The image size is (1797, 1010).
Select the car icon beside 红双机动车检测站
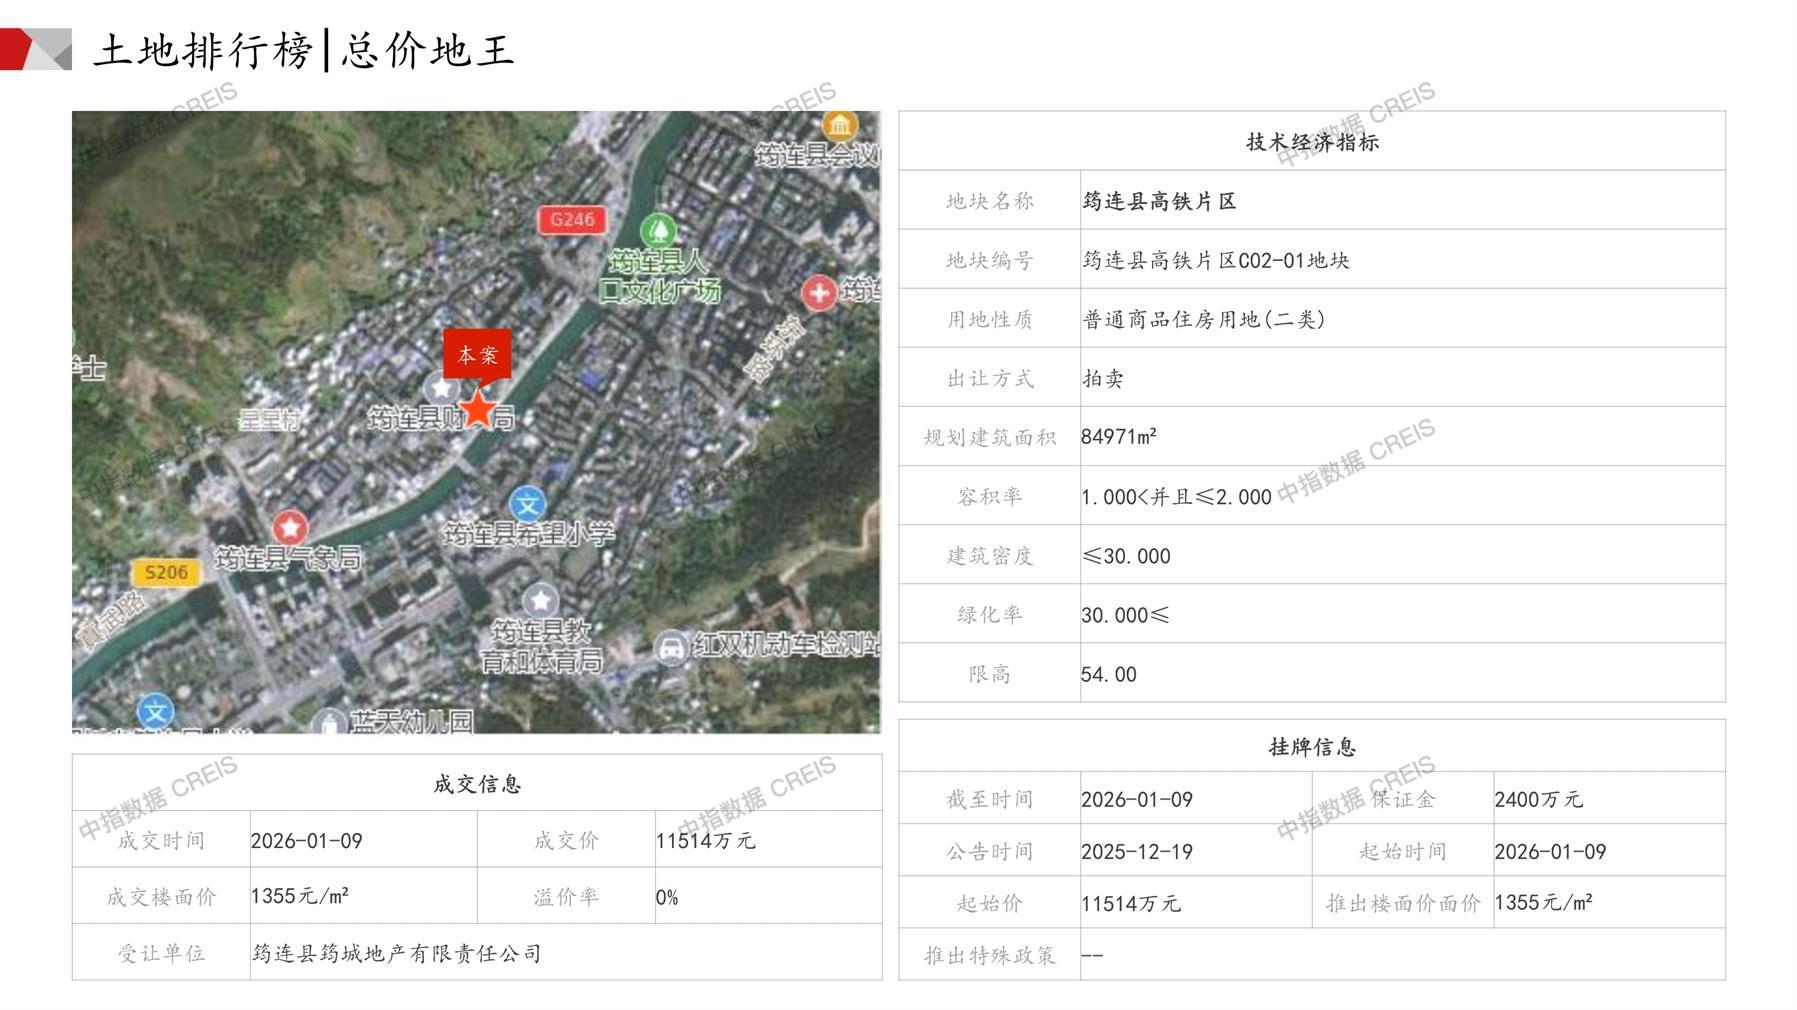[671, 647]
